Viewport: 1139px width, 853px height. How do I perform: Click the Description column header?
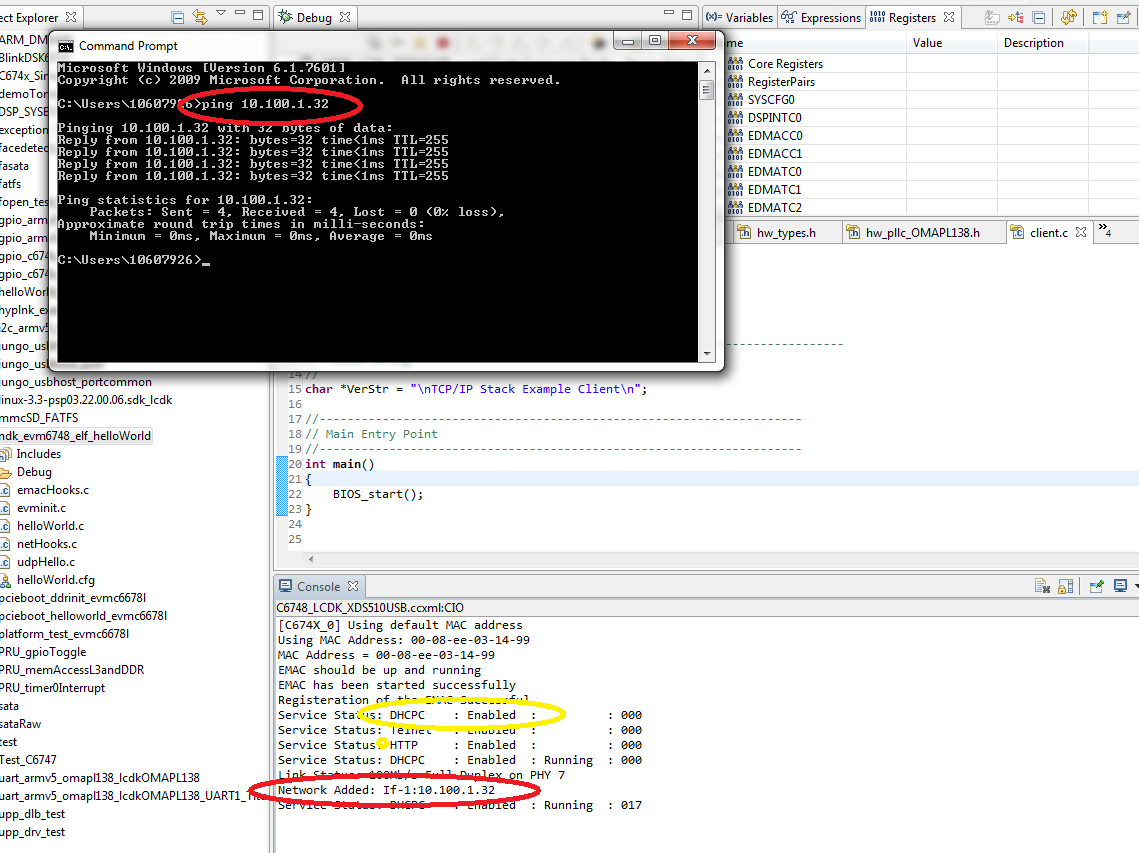[x=1042, y=43]
